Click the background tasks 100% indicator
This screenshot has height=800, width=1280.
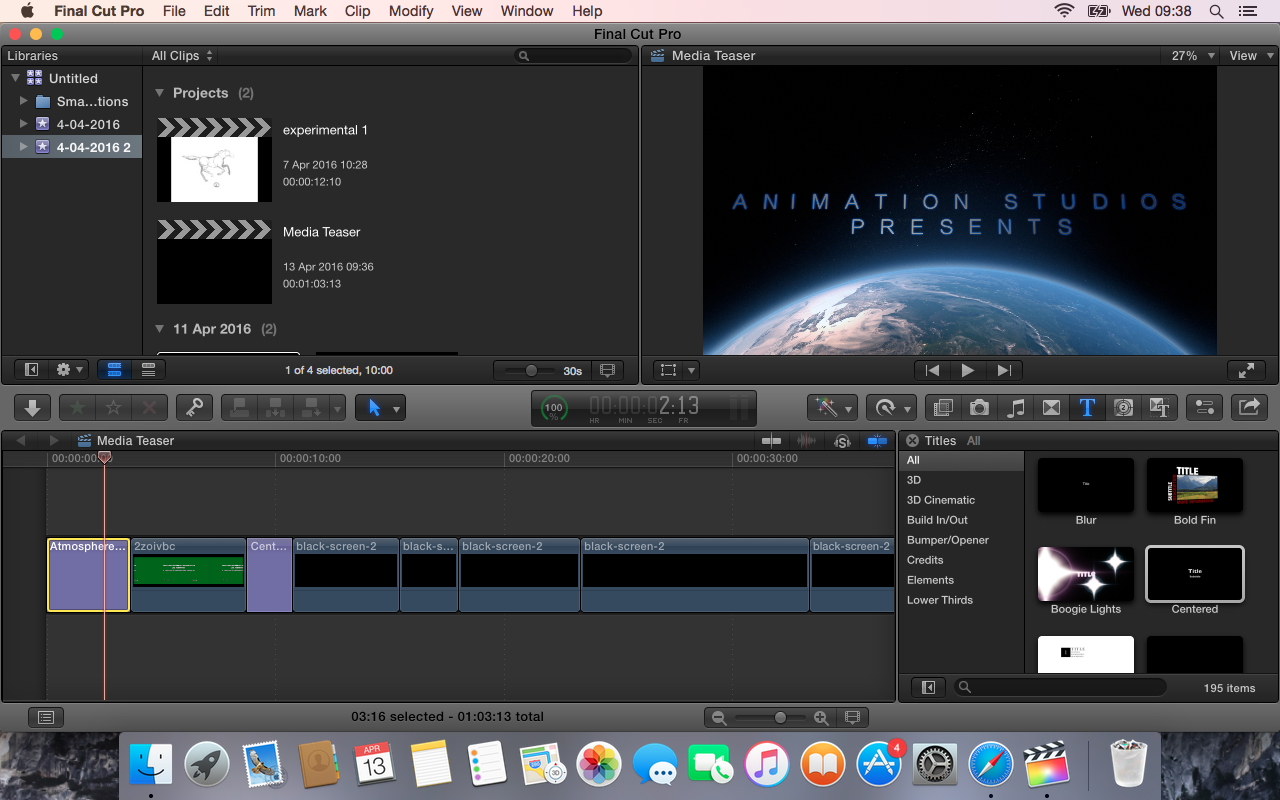pyautogui.click(x=553, y=408)
